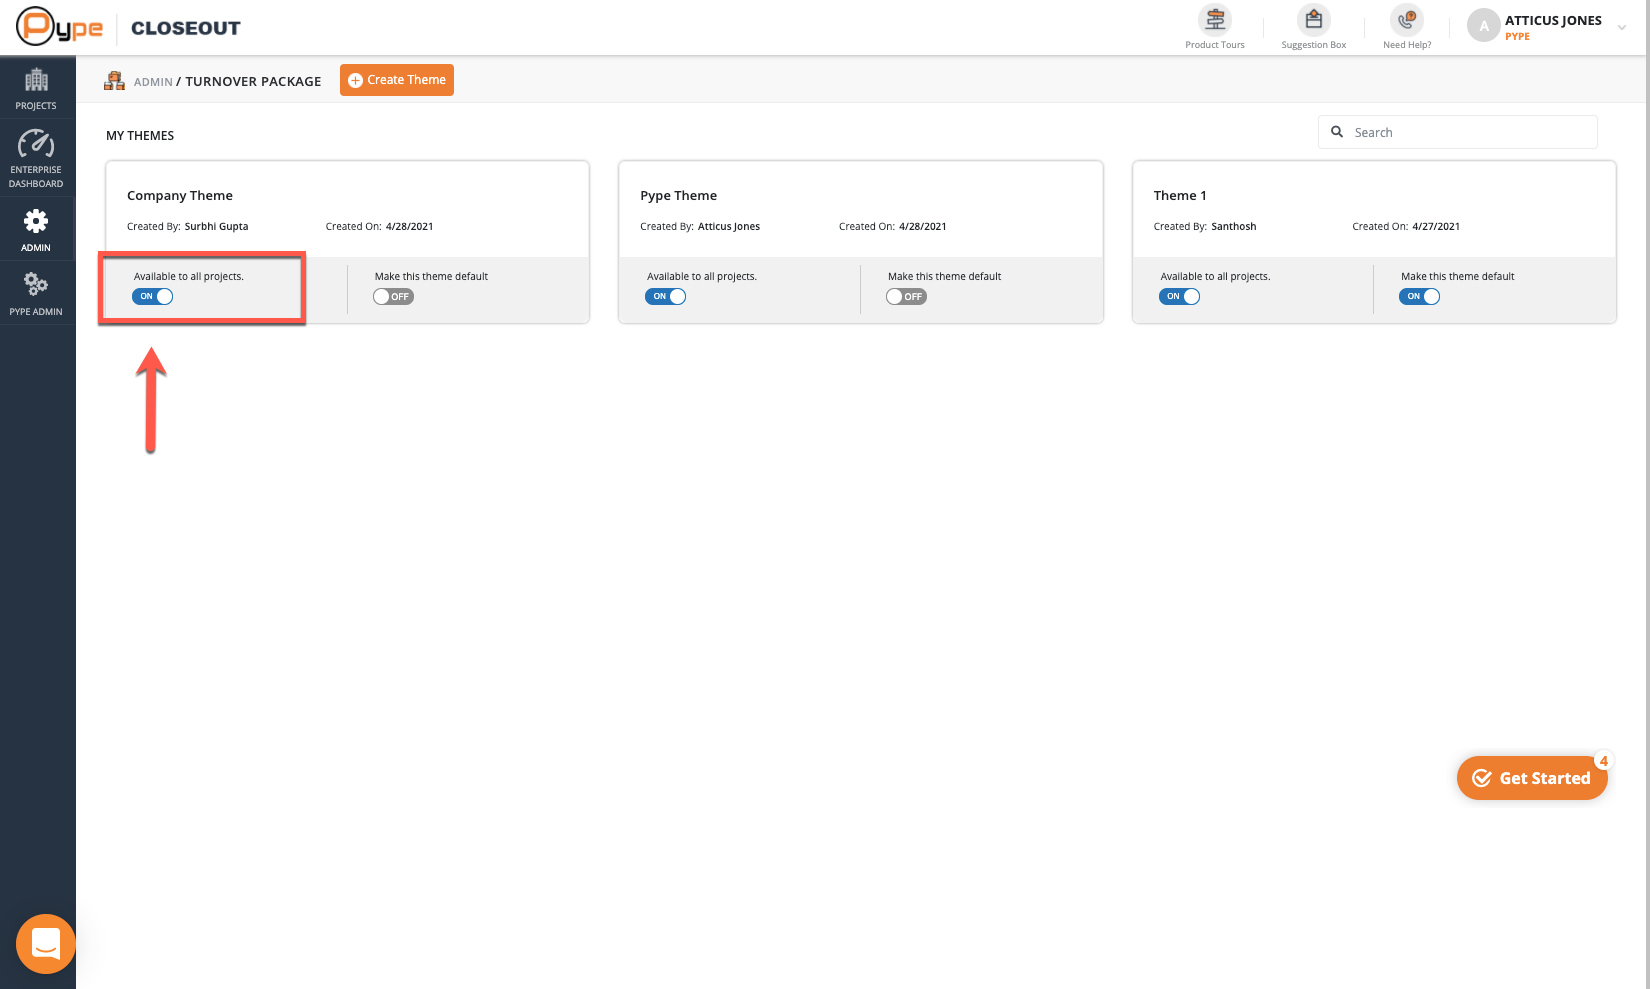Click creator name Surbhi Gupta

click(x=217, y=227)
